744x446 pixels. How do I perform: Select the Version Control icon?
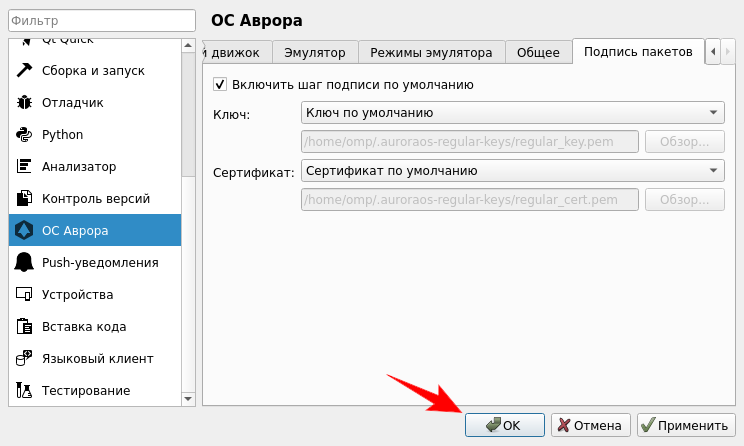tap(25, 198)
